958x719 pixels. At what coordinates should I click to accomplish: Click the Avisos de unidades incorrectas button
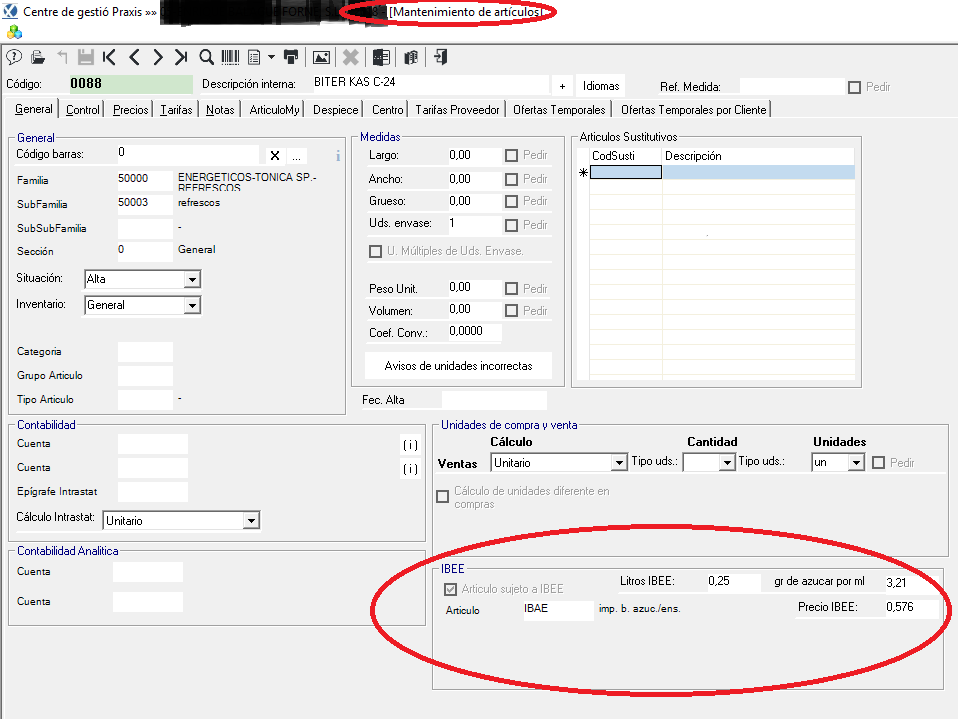[458, 366]
